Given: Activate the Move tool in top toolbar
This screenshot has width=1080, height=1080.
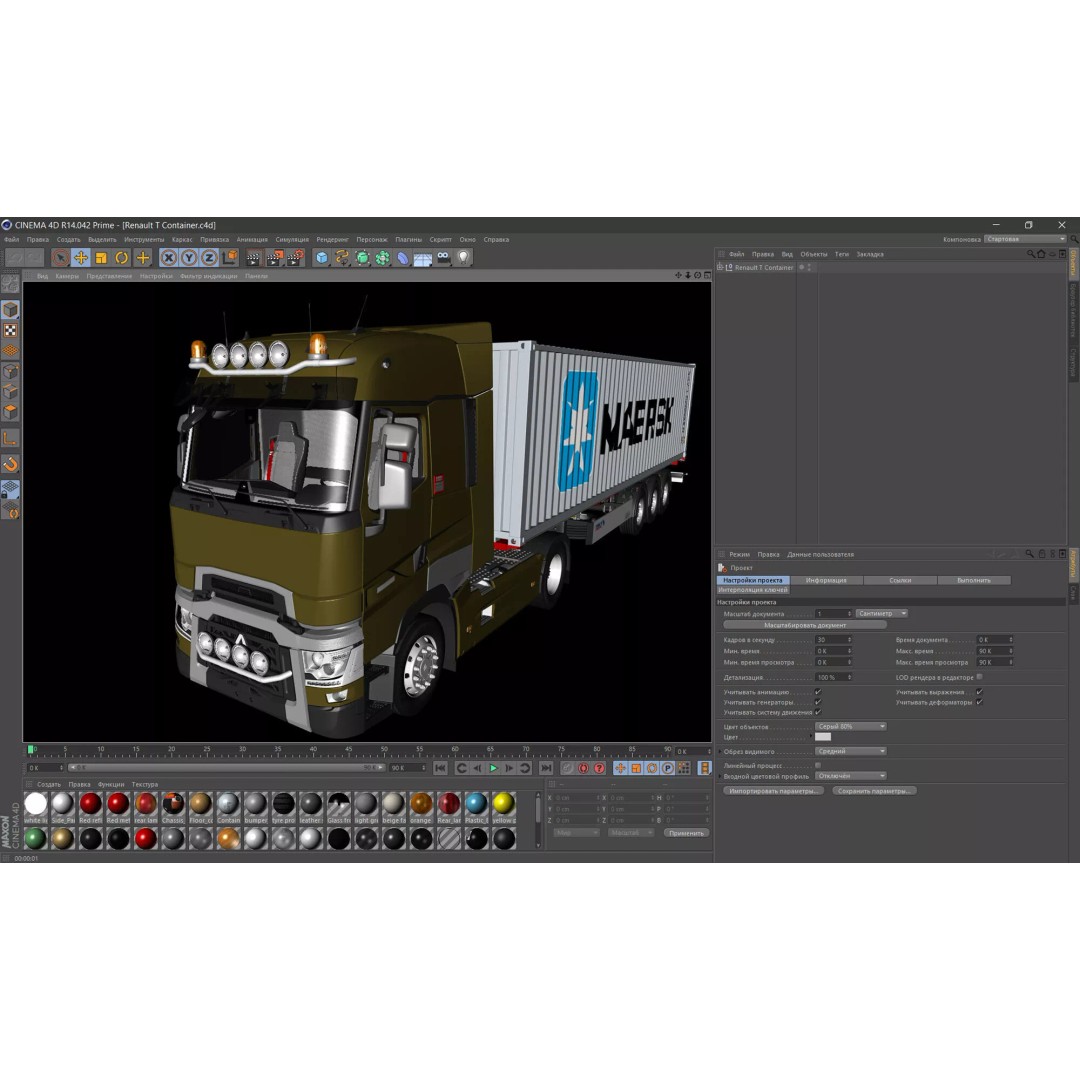Looking at the screenshot, I should tap(81, 258).
